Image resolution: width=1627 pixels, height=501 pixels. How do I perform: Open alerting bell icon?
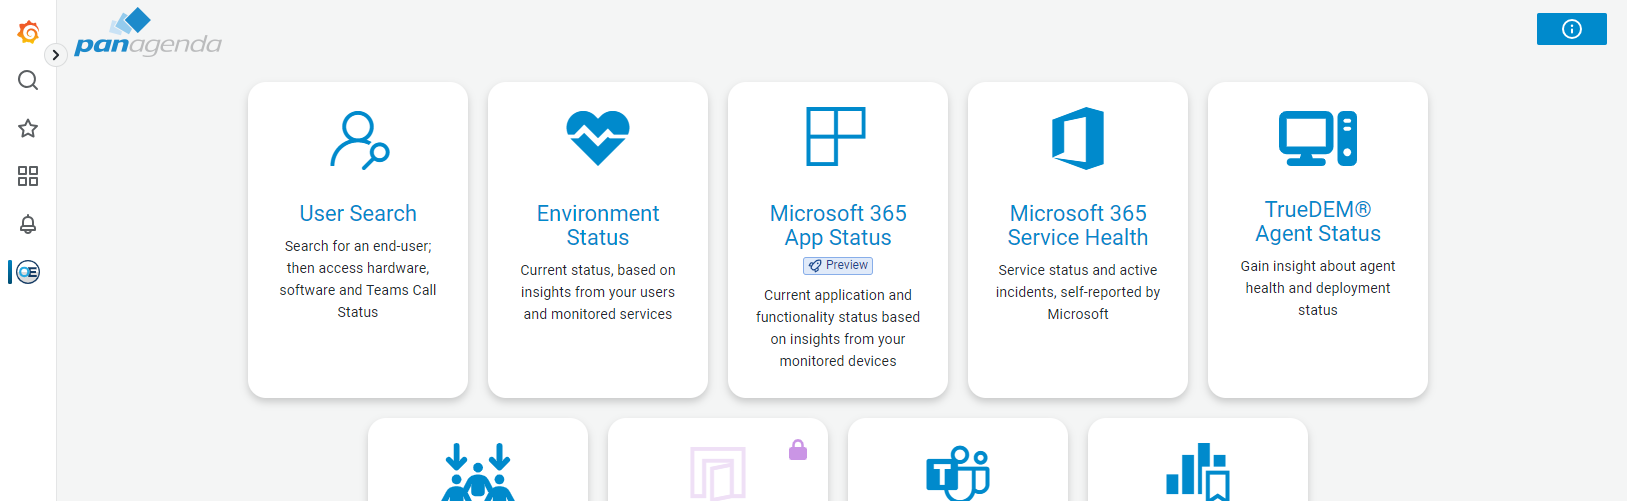click(28, 224)
